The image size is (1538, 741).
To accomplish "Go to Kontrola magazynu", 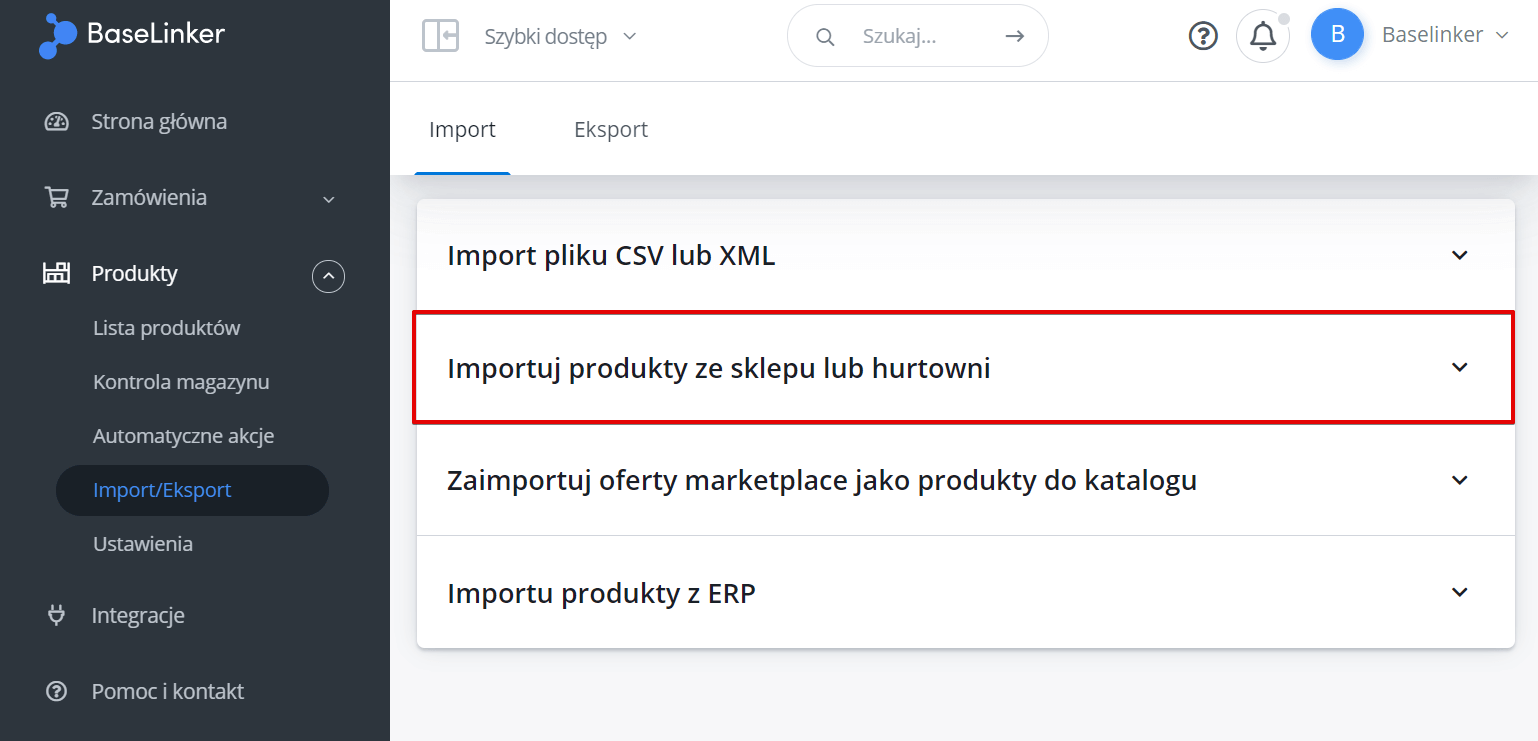I will click(181, 382).
